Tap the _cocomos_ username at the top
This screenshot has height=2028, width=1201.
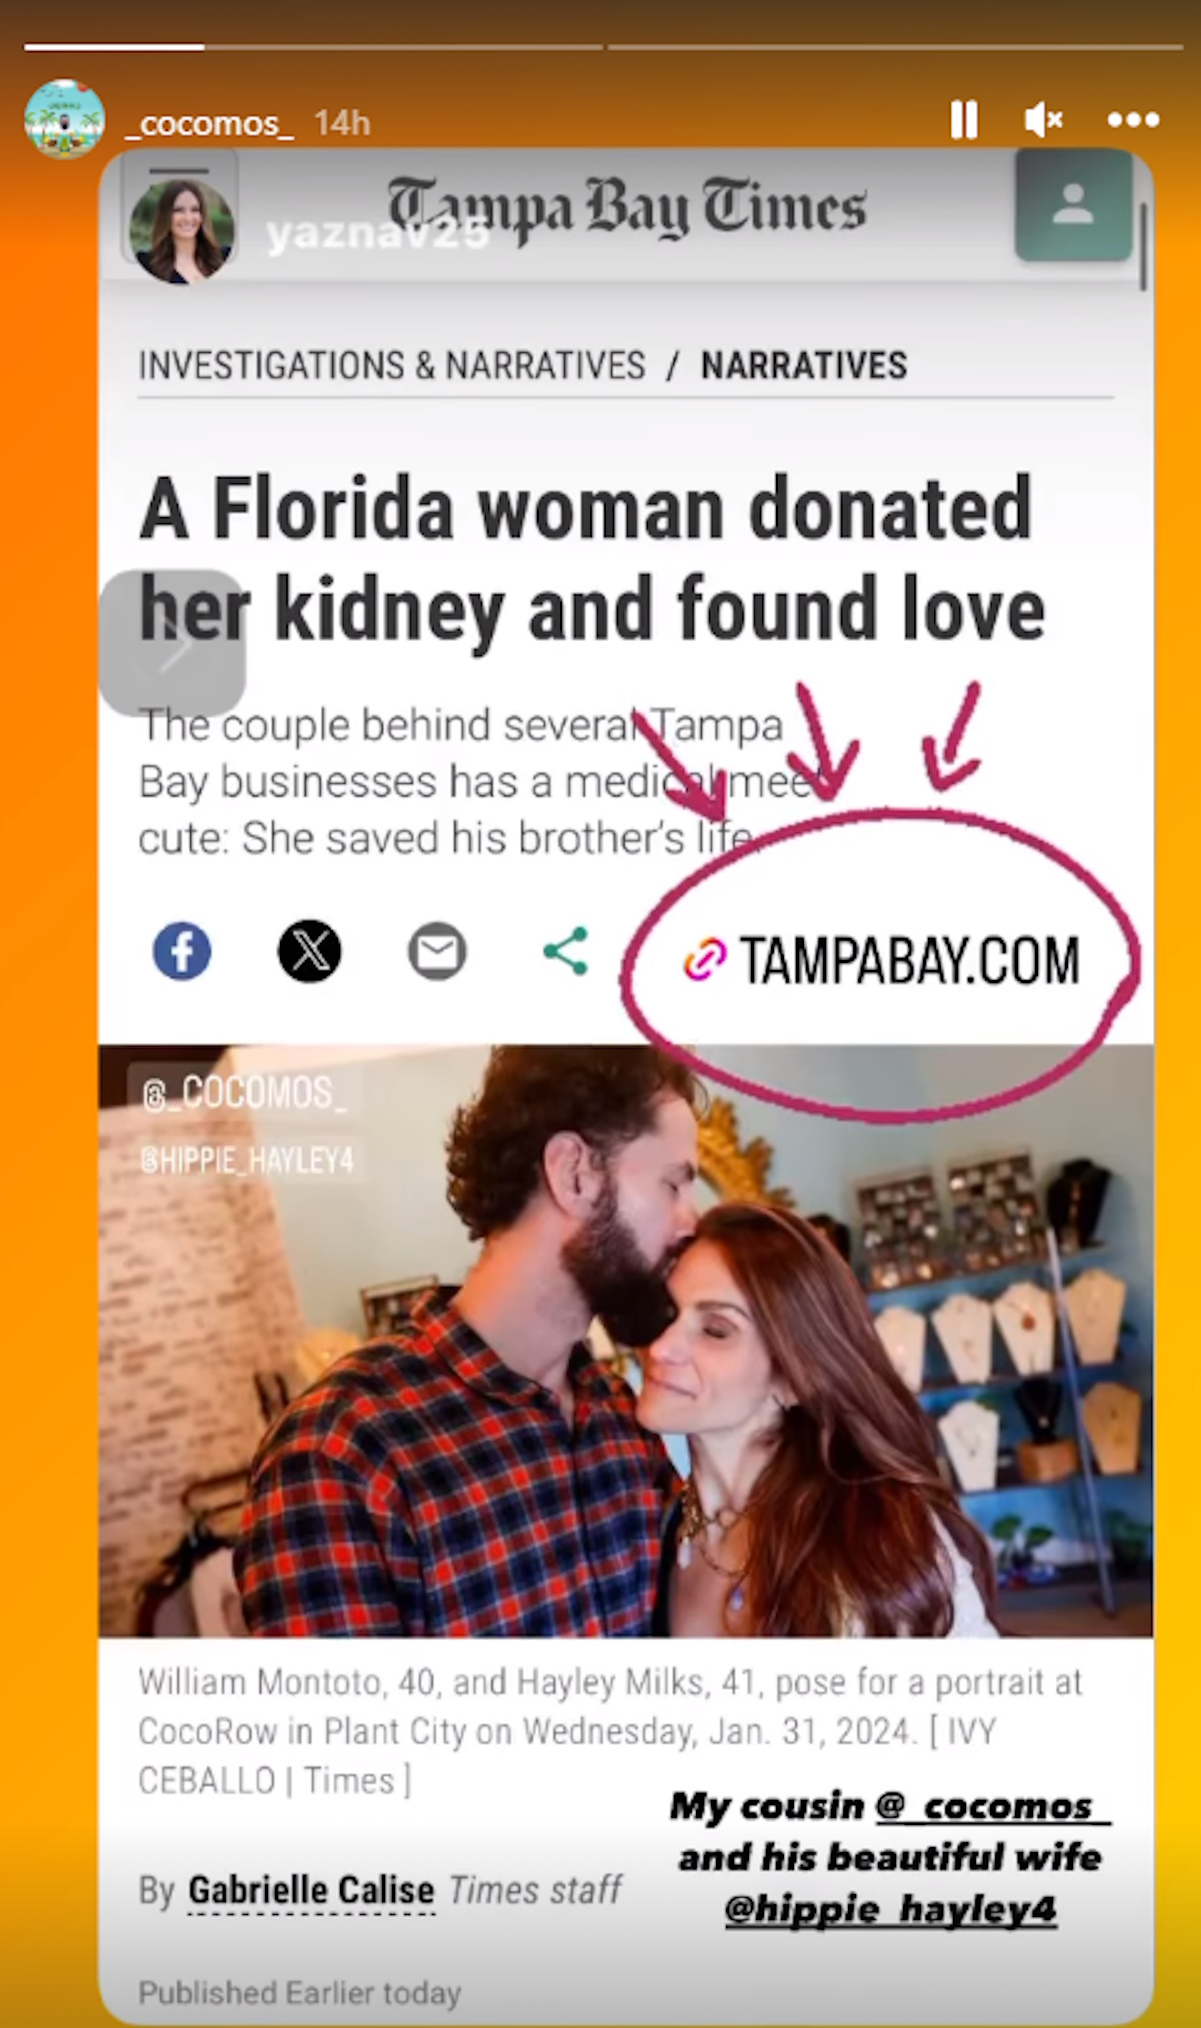click(x=210, y=123)
